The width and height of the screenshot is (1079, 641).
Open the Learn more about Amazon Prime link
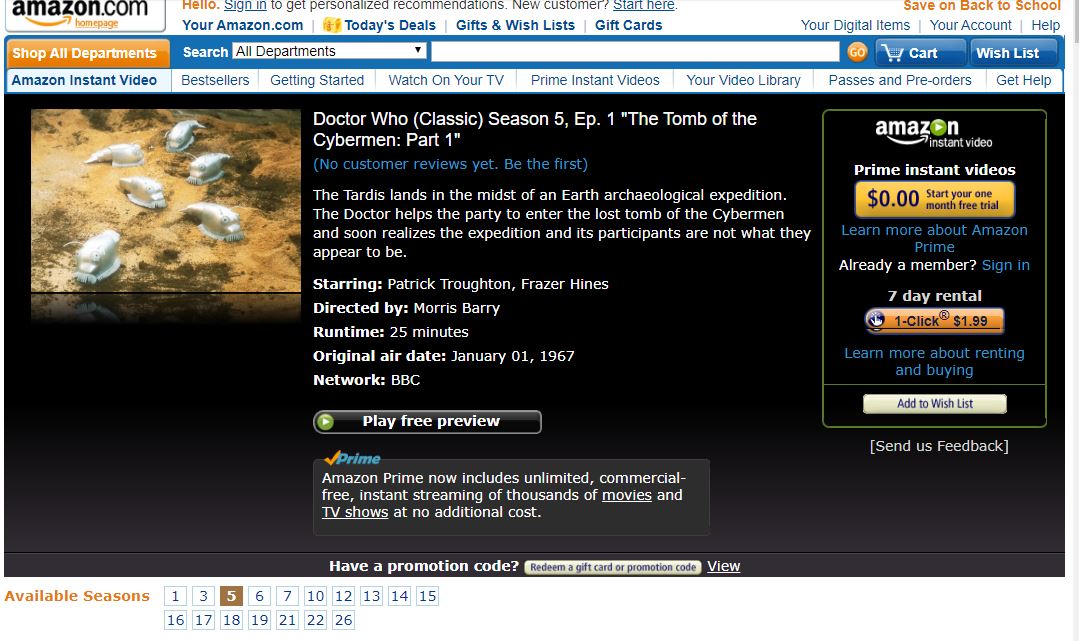click(x=934, y=238)
